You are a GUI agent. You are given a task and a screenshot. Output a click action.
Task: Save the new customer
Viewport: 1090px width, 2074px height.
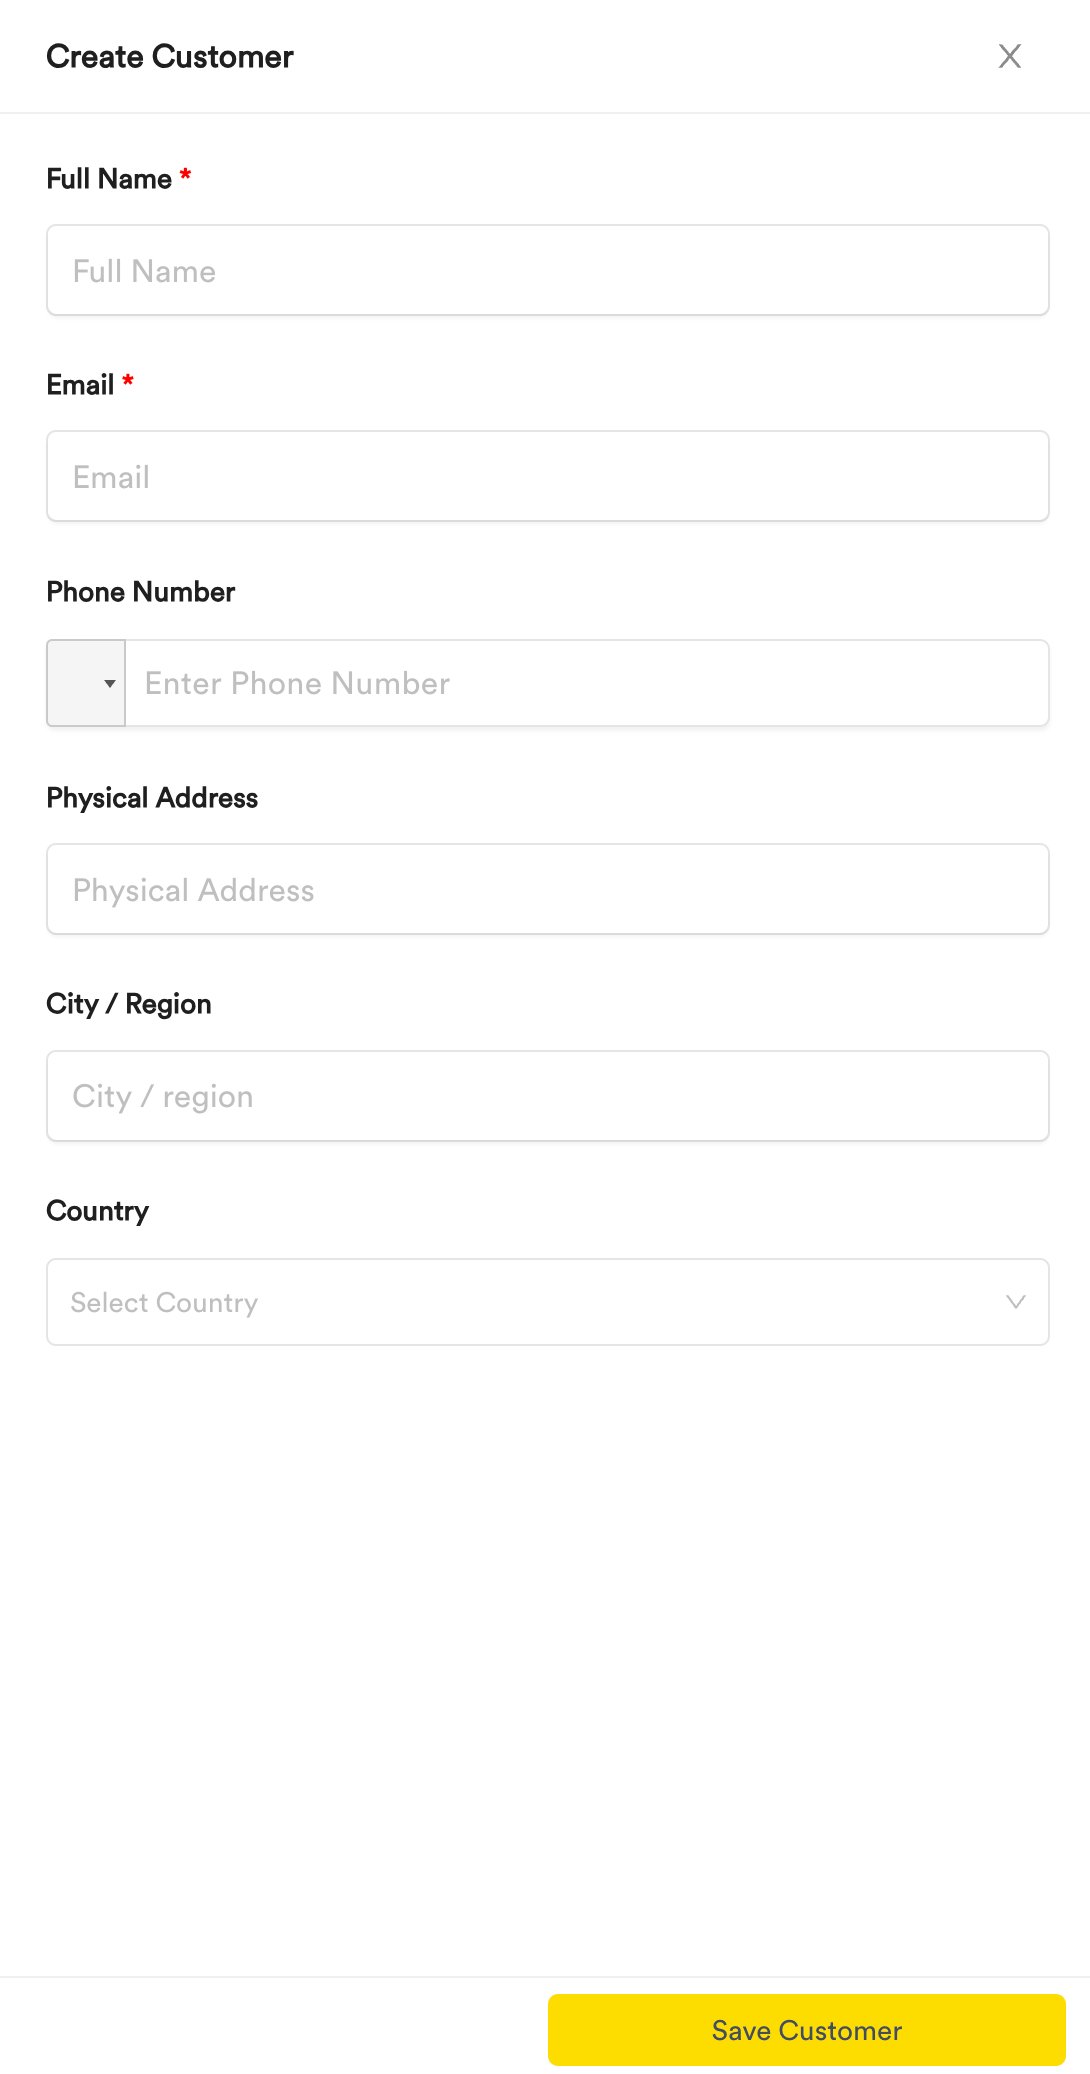click(807, 2030)
